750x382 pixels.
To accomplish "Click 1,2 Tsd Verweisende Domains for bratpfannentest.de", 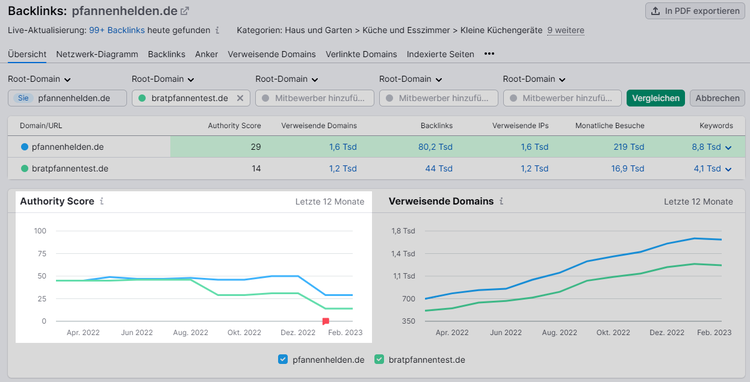I will tap(343, 168).
